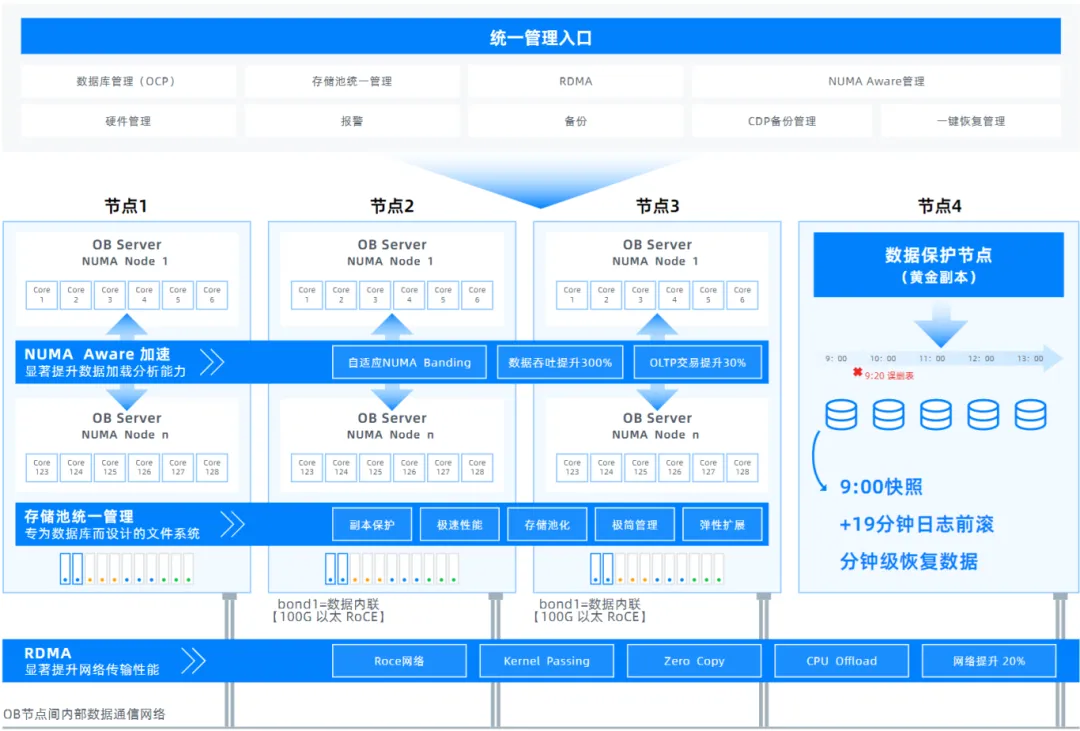
Task: Open the 一键恢复管理 entry
Action: pos(970,121)
